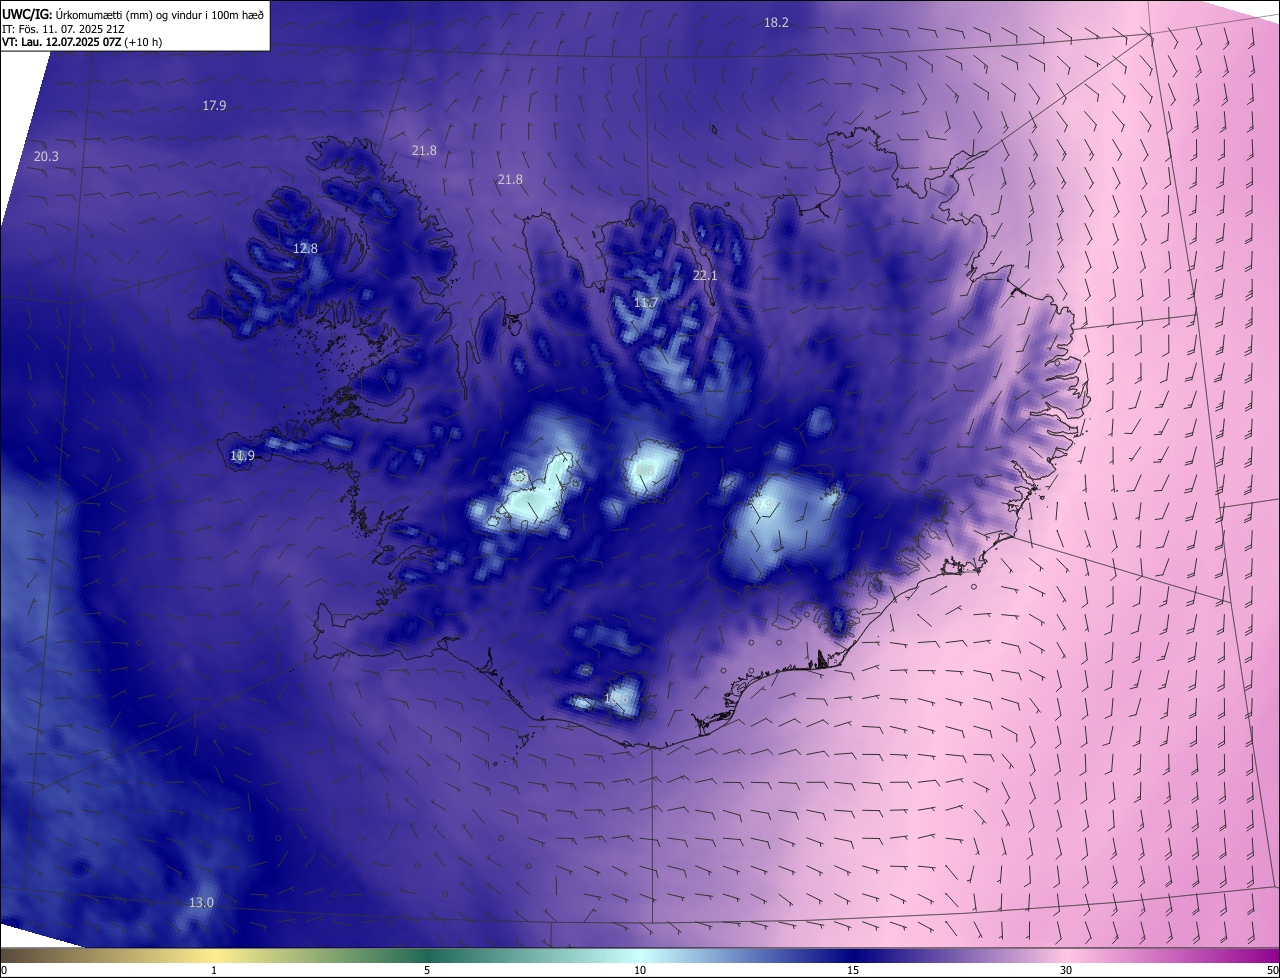Click the 11.9 value label on the map

[242, 455]
